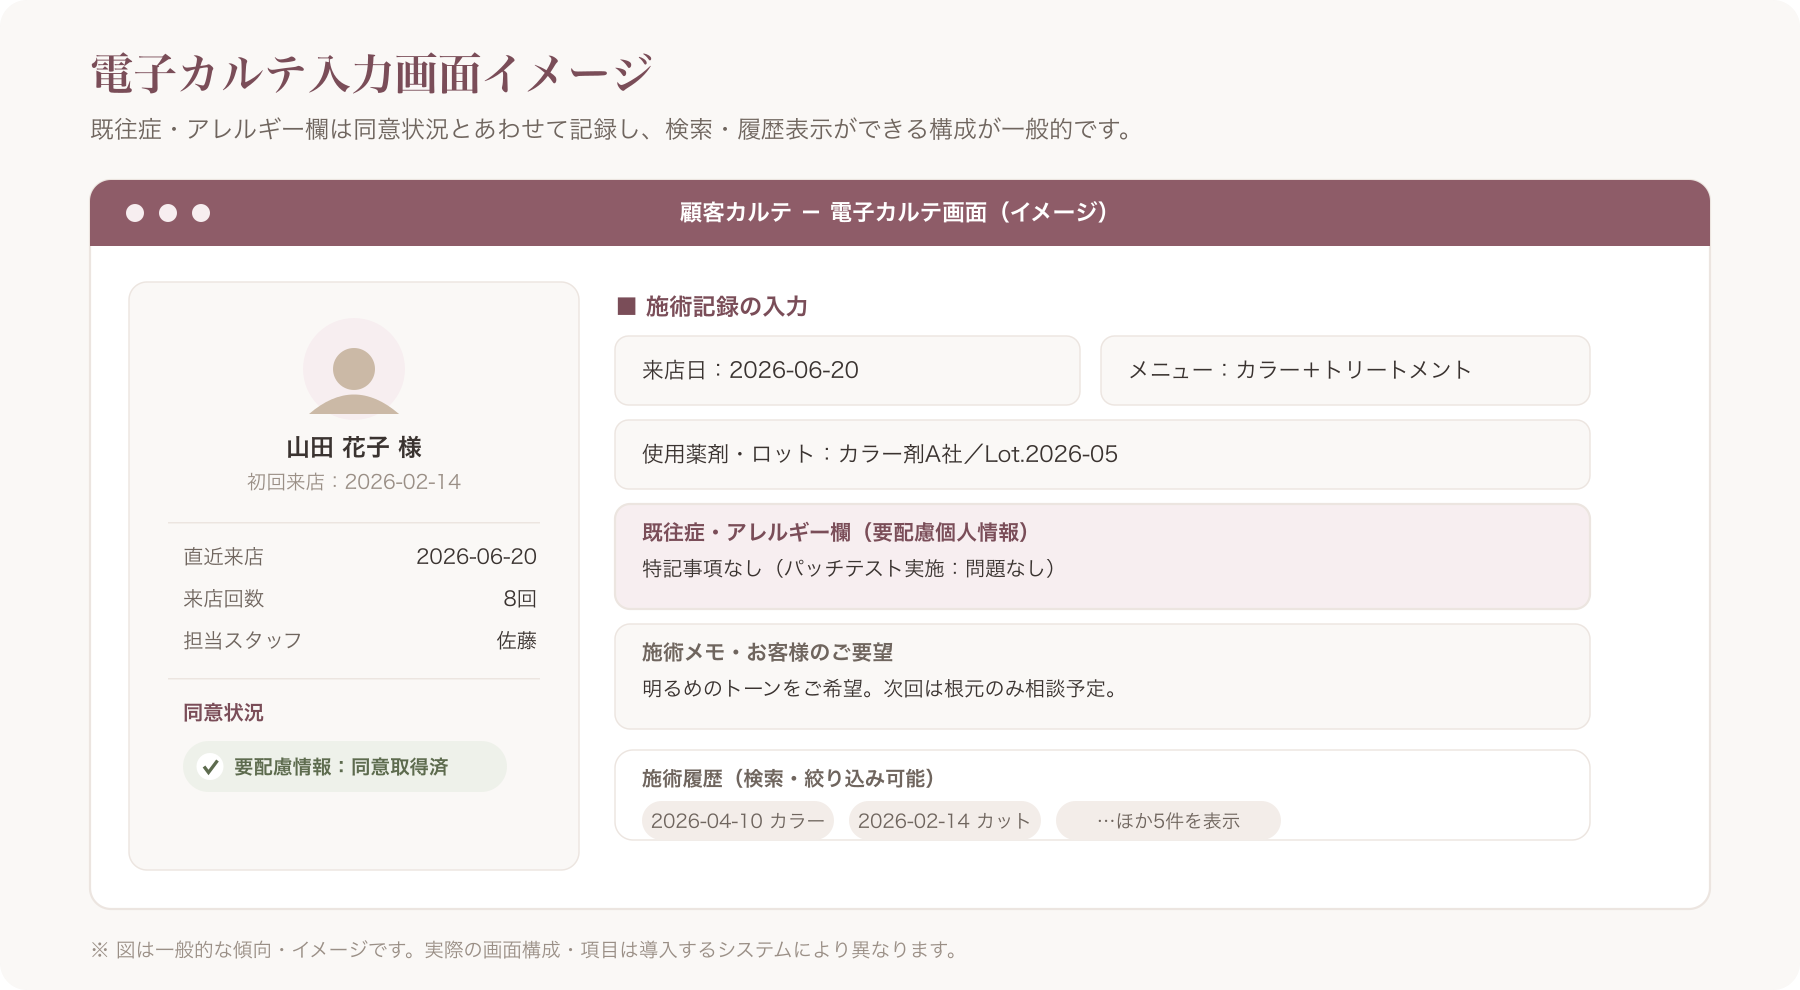Click the subtitle line starting 既往症・アレルギー欄は
The height and width of the screenshot is (990, 1800).
[614, 129]
